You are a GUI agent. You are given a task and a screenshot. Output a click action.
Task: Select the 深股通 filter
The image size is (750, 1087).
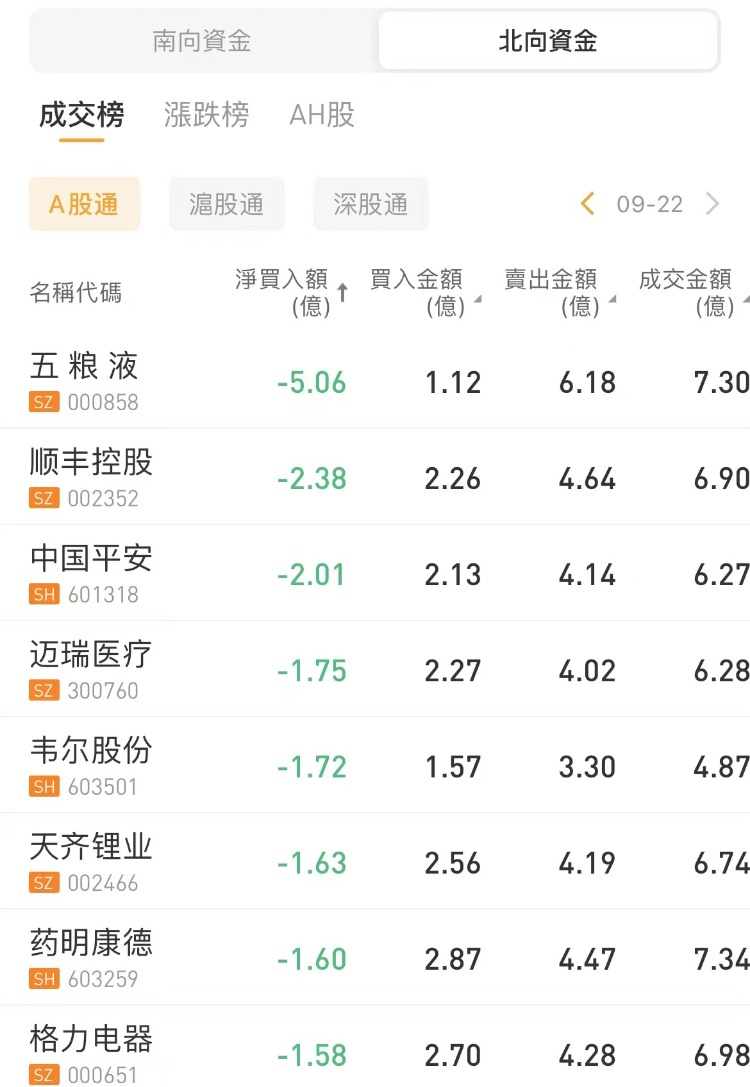371,204
